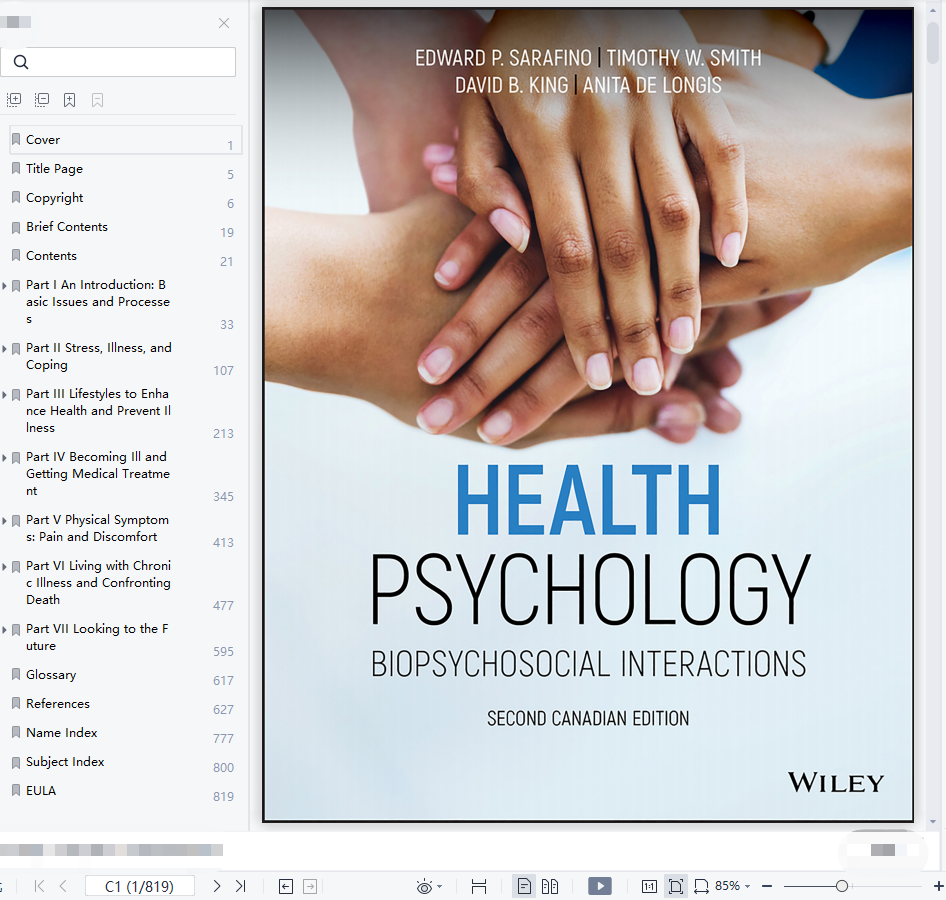The height and width of the screenshot is (900, 946).
Task: Go forward to the next view
Action: coord(310,886)
